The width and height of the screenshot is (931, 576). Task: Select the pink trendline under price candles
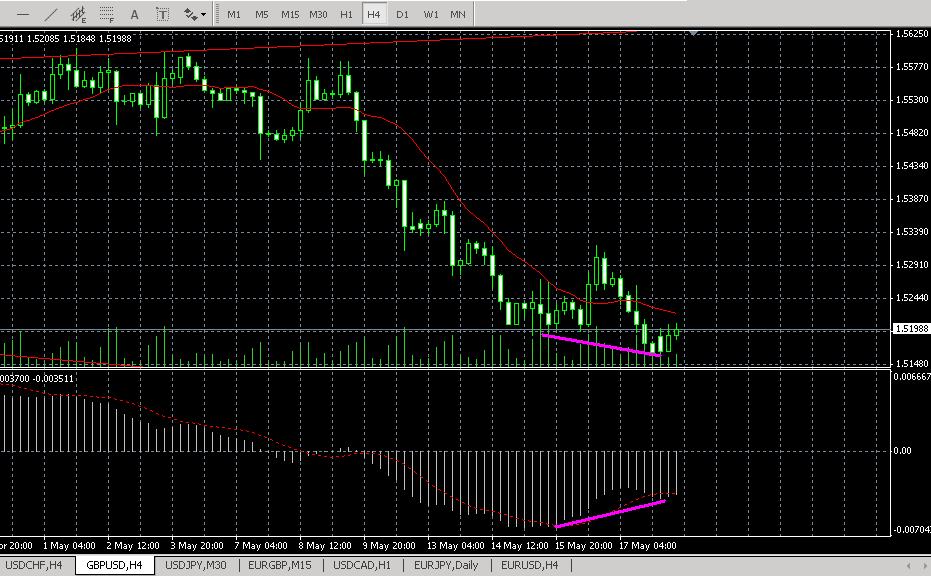(600, 344)
